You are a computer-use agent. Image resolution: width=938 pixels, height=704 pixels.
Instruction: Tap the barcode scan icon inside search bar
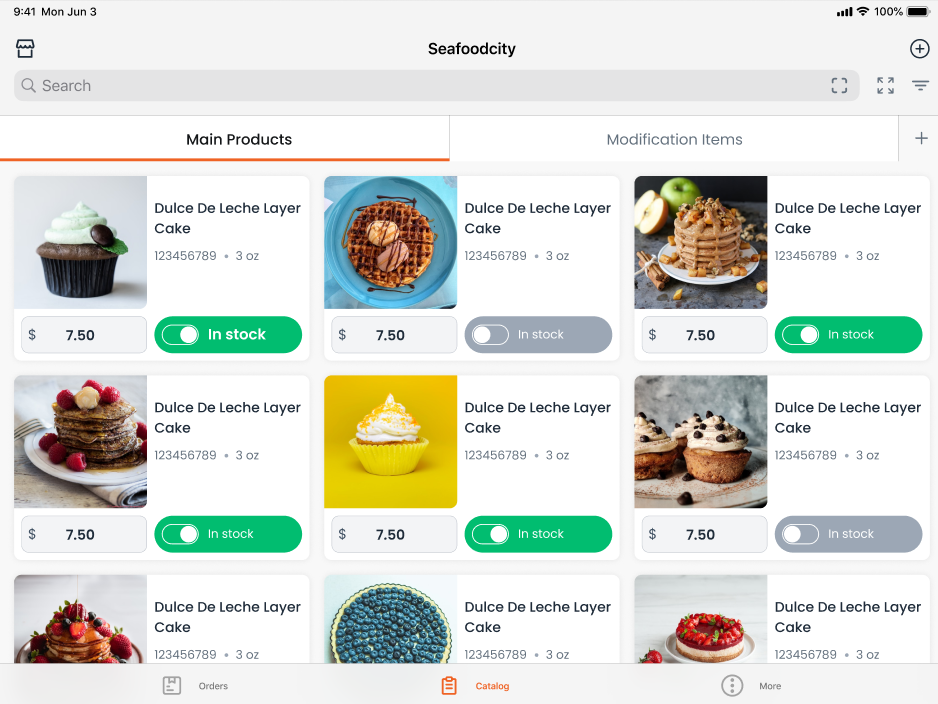click(x=839, y=86)
